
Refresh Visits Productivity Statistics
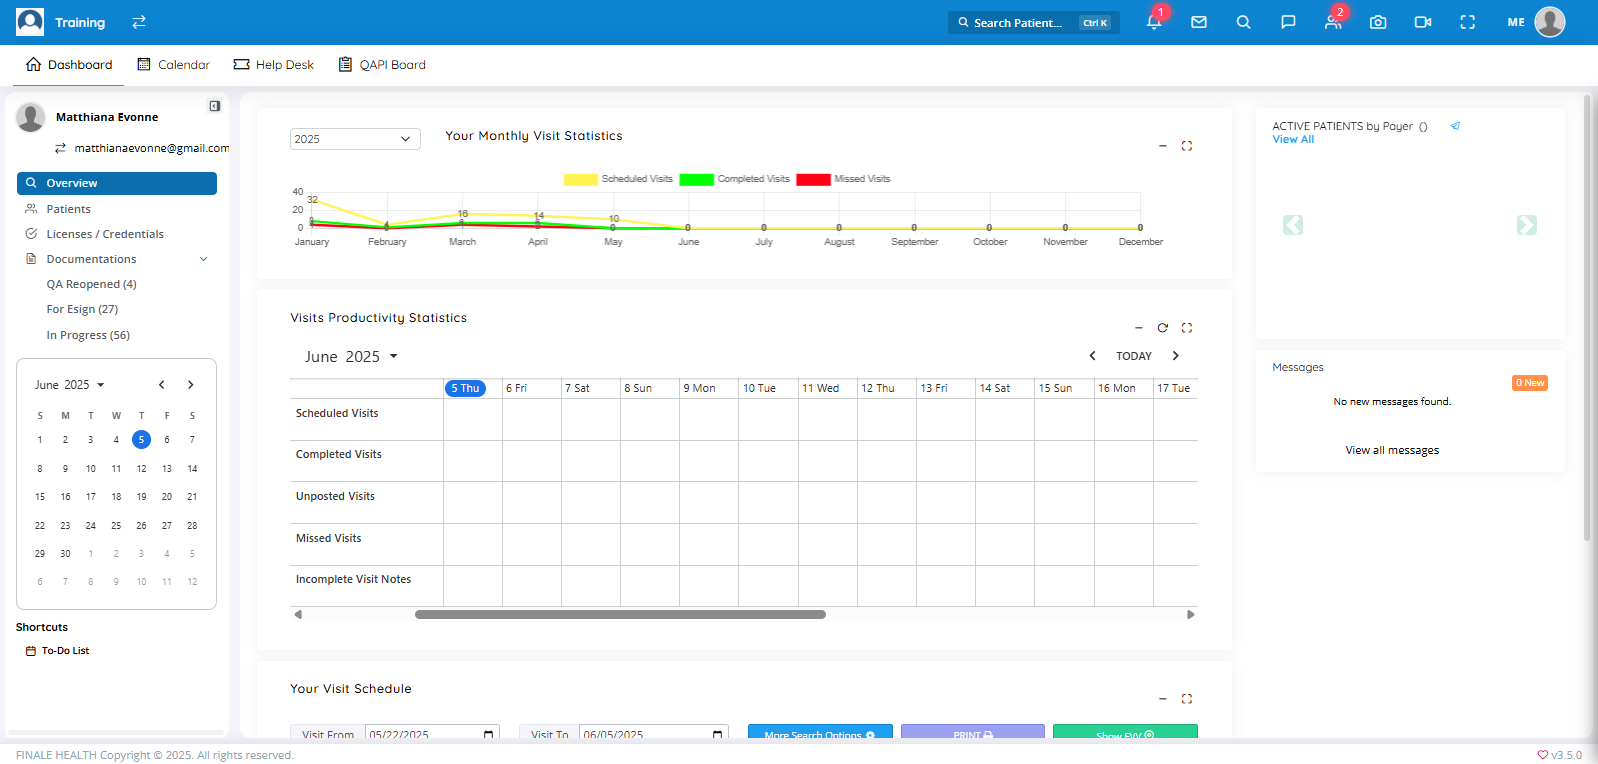pyautogui.click(x=1162, y=328)
